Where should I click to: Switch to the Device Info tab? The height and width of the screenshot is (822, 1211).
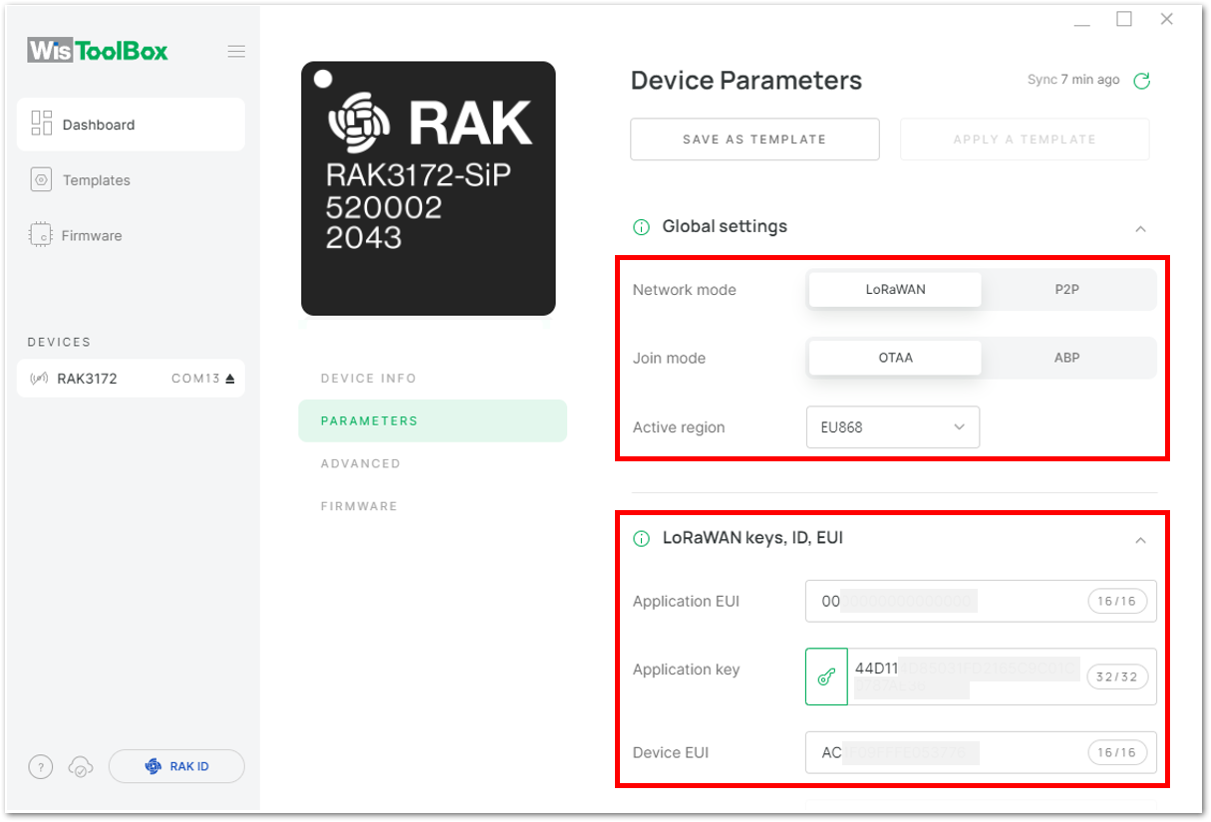pyautogui.click(x=368, y=379)
